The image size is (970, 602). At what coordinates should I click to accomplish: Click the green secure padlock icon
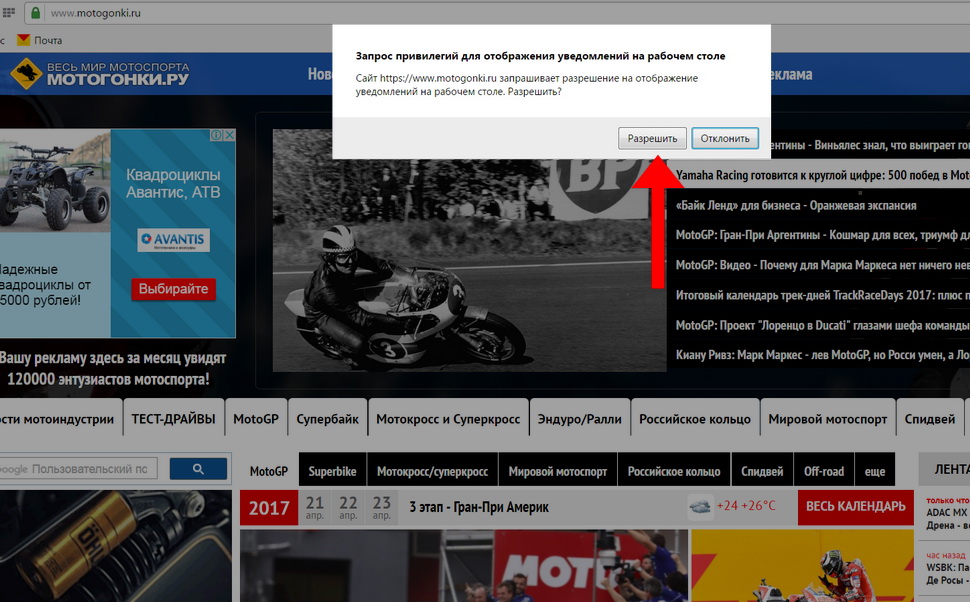click(35, 12)
